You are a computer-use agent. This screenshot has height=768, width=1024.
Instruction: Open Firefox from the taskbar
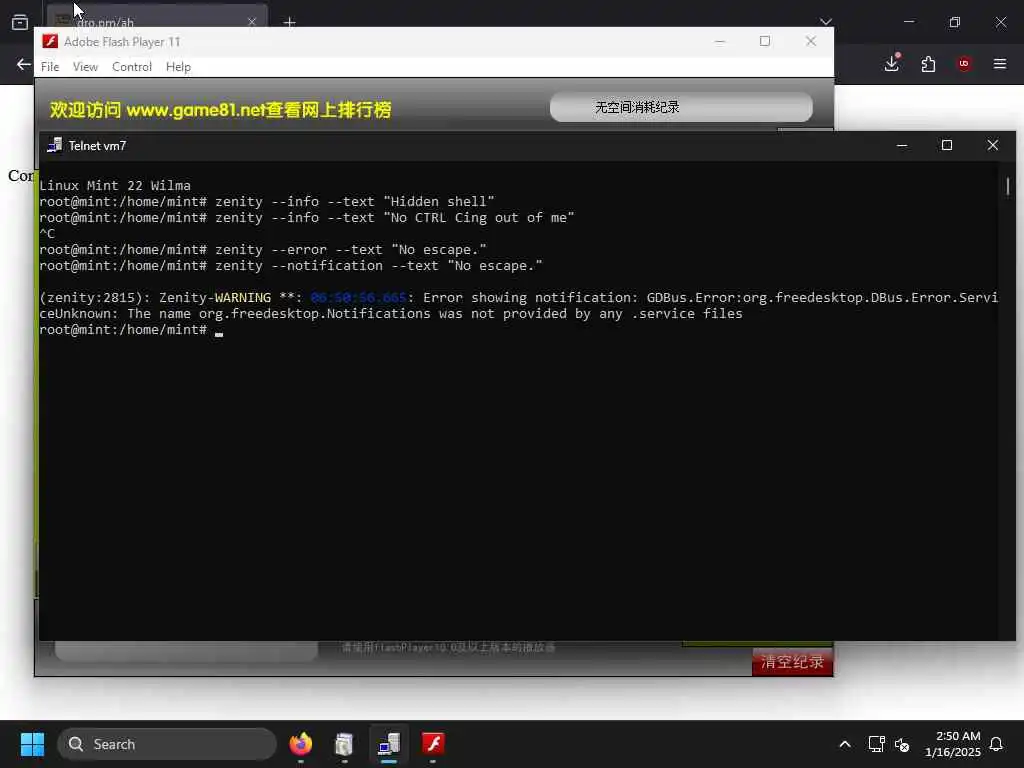(x=300, y=744)
